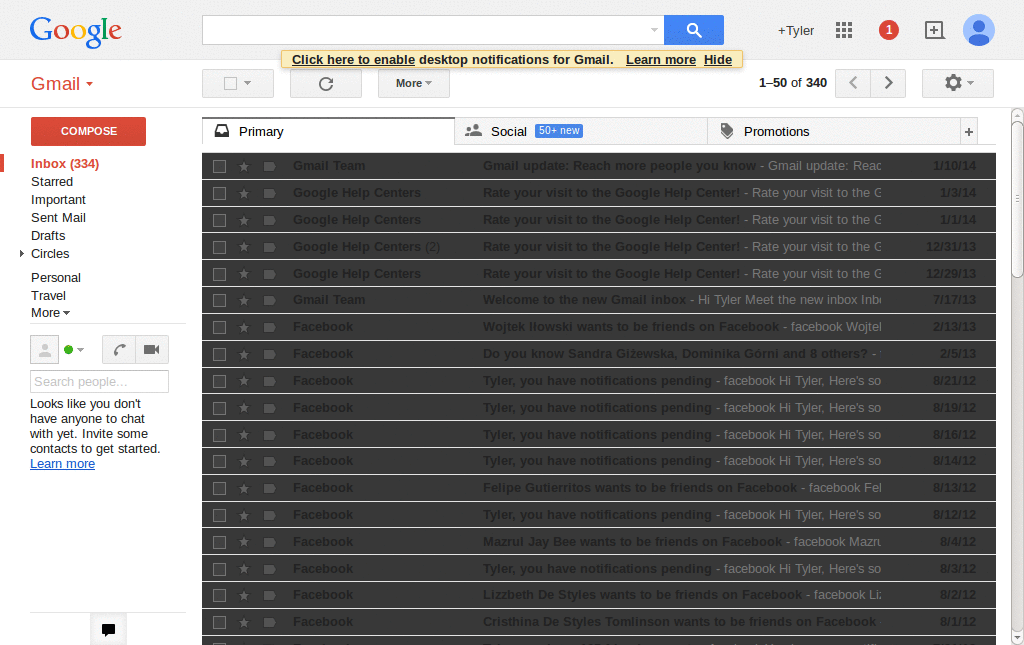Open the chat Learn more link
The image size is (1024, 645).
click(x=62, y=464)
